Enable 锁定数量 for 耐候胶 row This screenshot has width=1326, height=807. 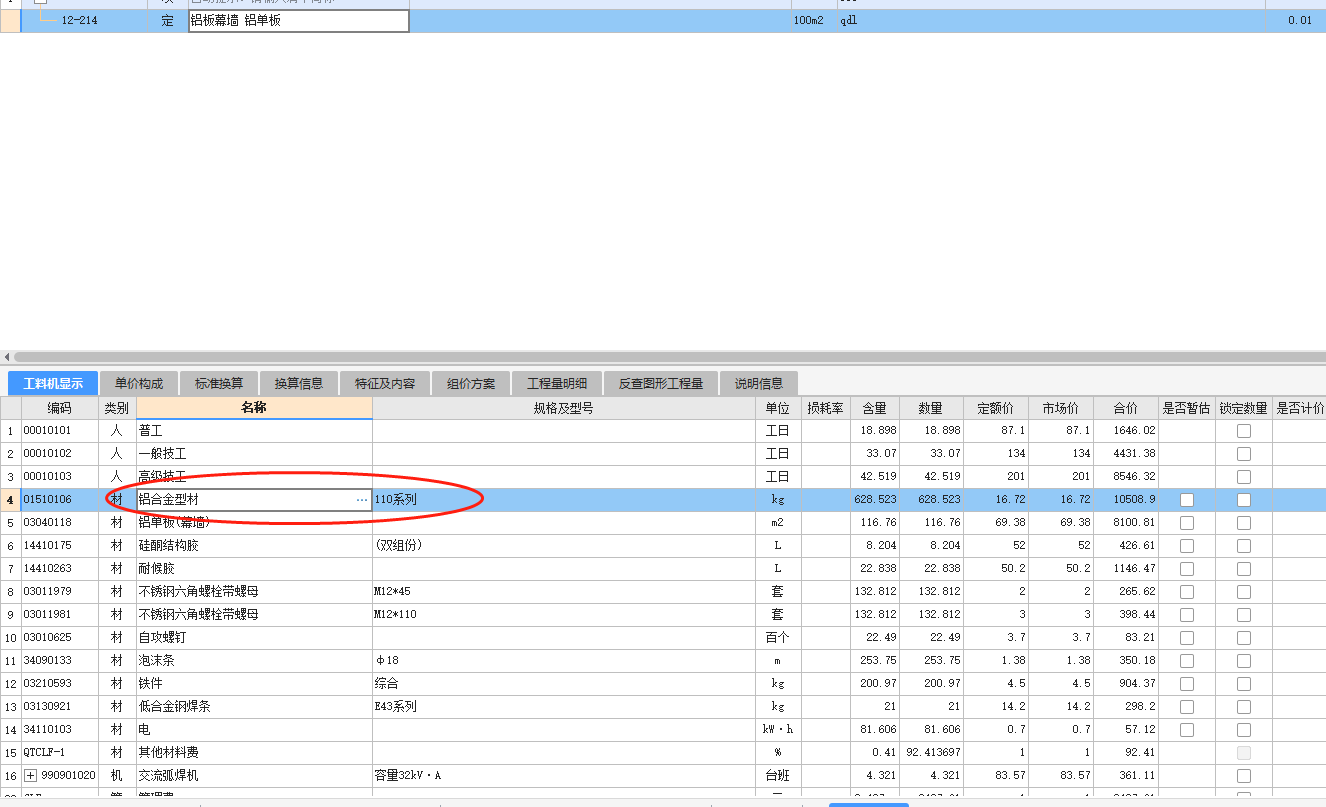(1244, 569)
